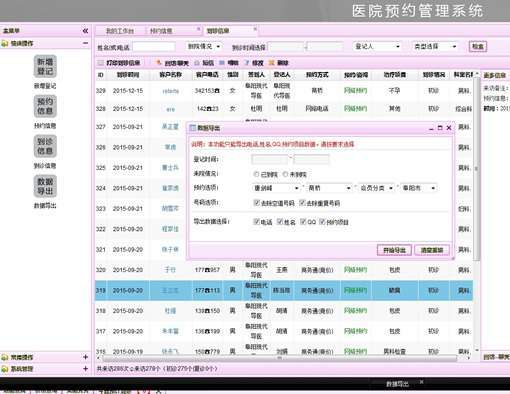The height and width of the screenshot is (394, 510).
Task: Collapse the main menu with double-arrow icon
Action: coord(85,31)
